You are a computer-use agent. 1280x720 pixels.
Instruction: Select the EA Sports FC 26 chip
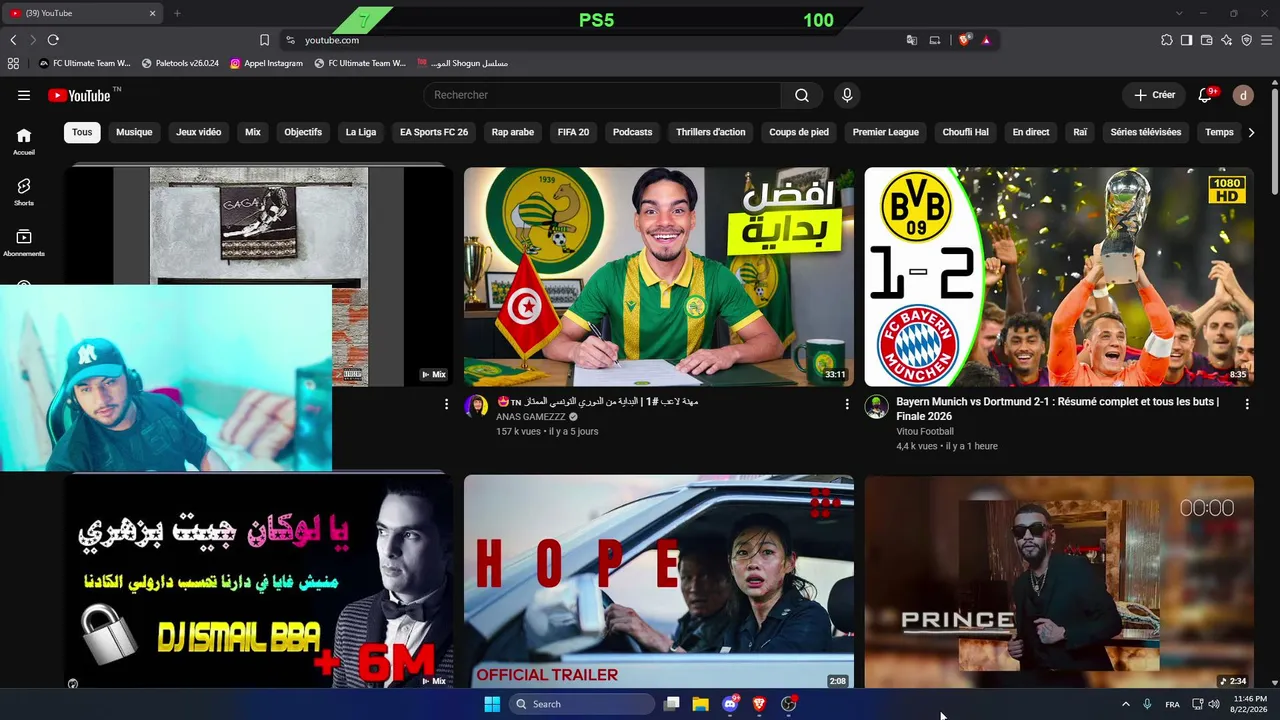[x=434, y=132]
